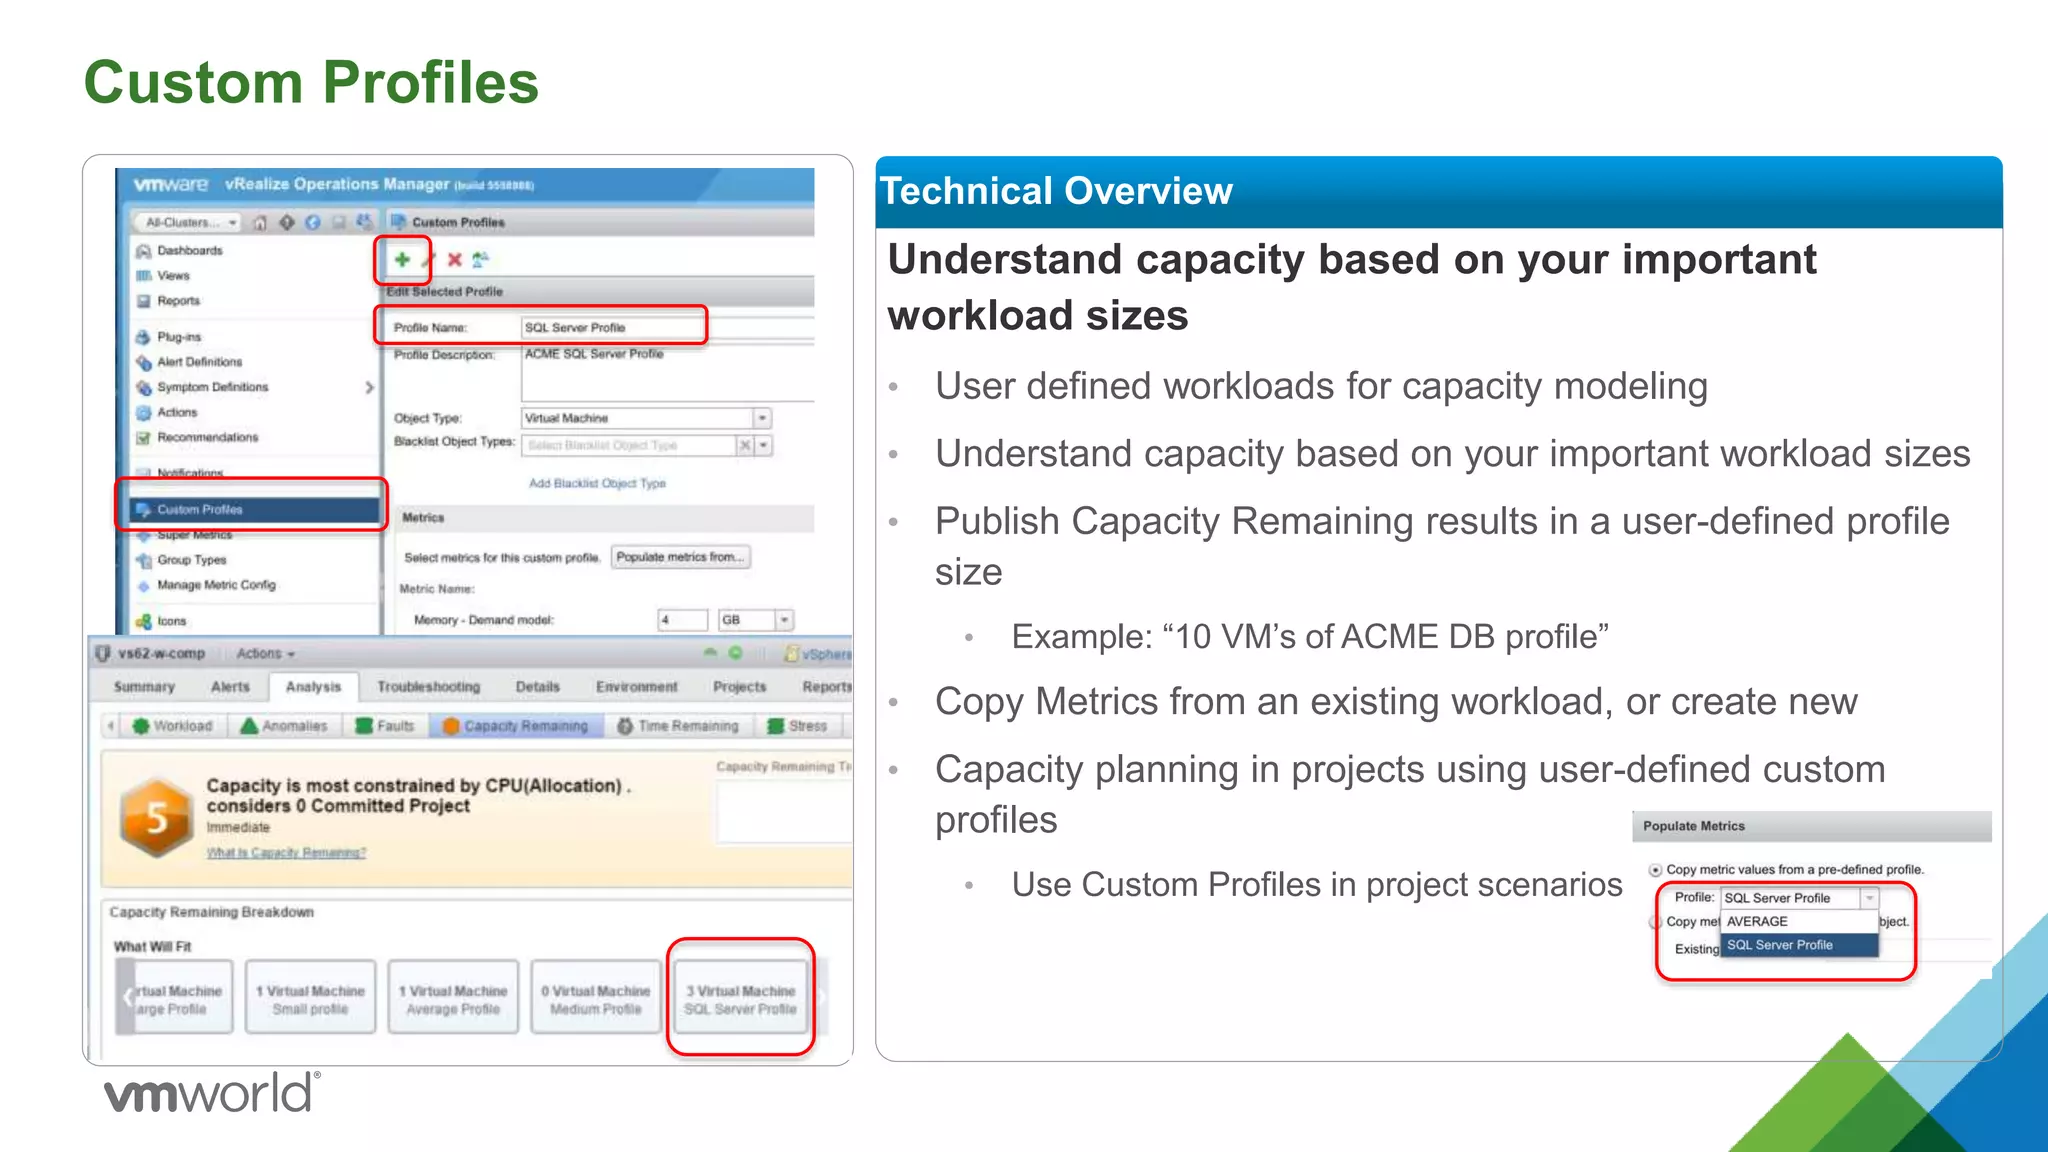This screenshot has height=1152, width=2048.
Task: Select Actions in the left sidebar
Action: pyautogui.click(x=167, y=412)
